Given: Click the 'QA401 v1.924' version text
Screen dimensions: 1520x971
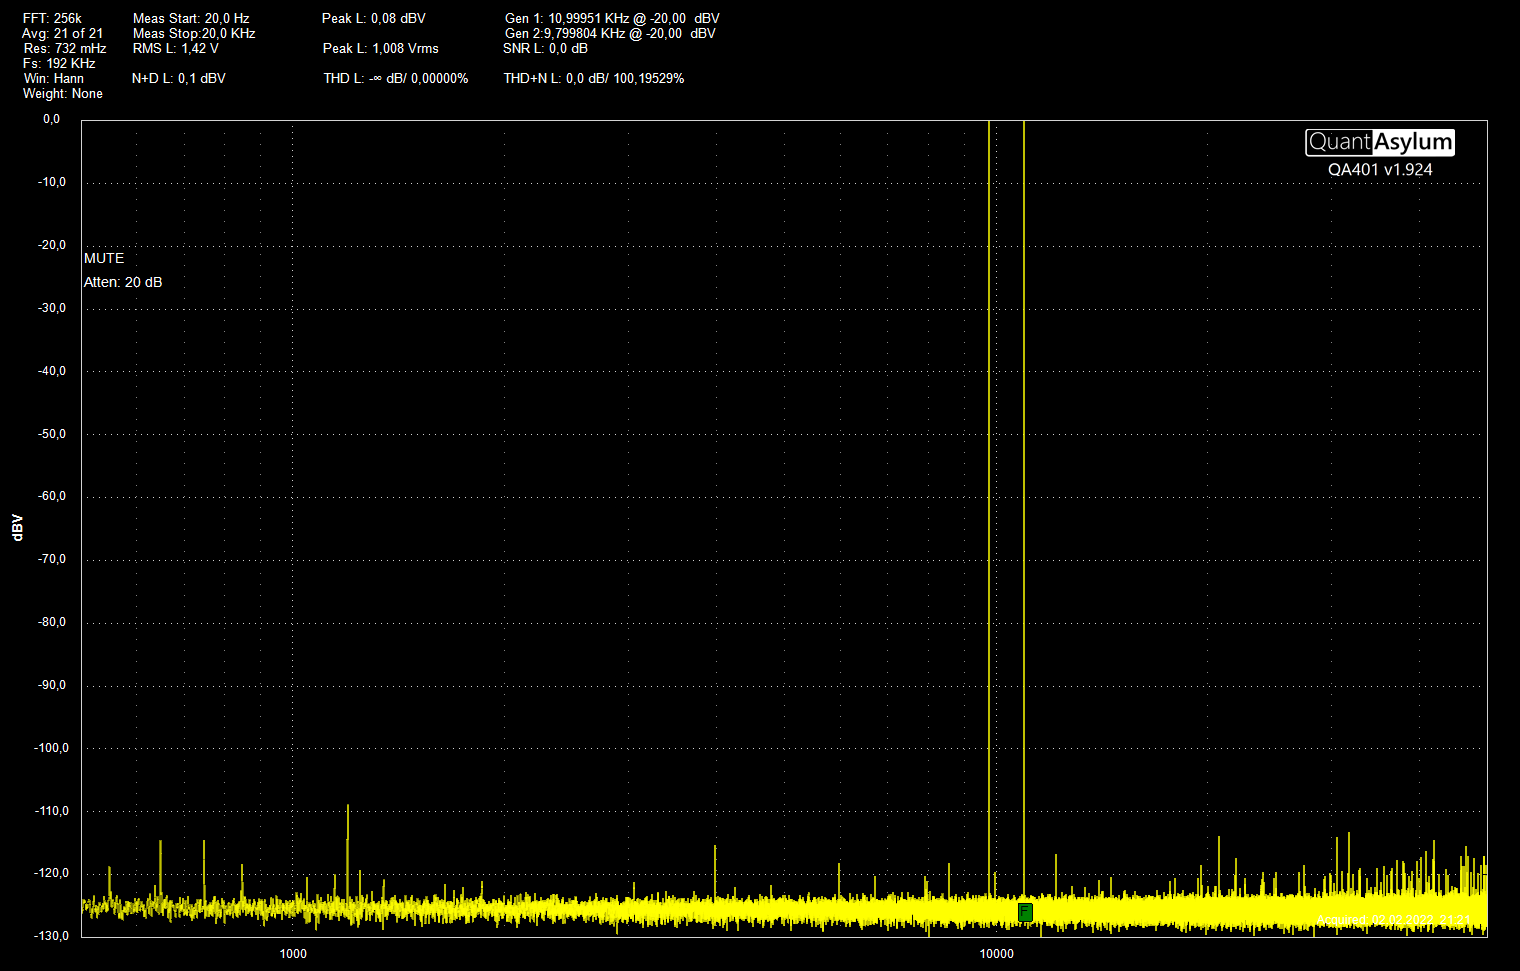Looking at the screenshot, I should [x=1380, y=170].
